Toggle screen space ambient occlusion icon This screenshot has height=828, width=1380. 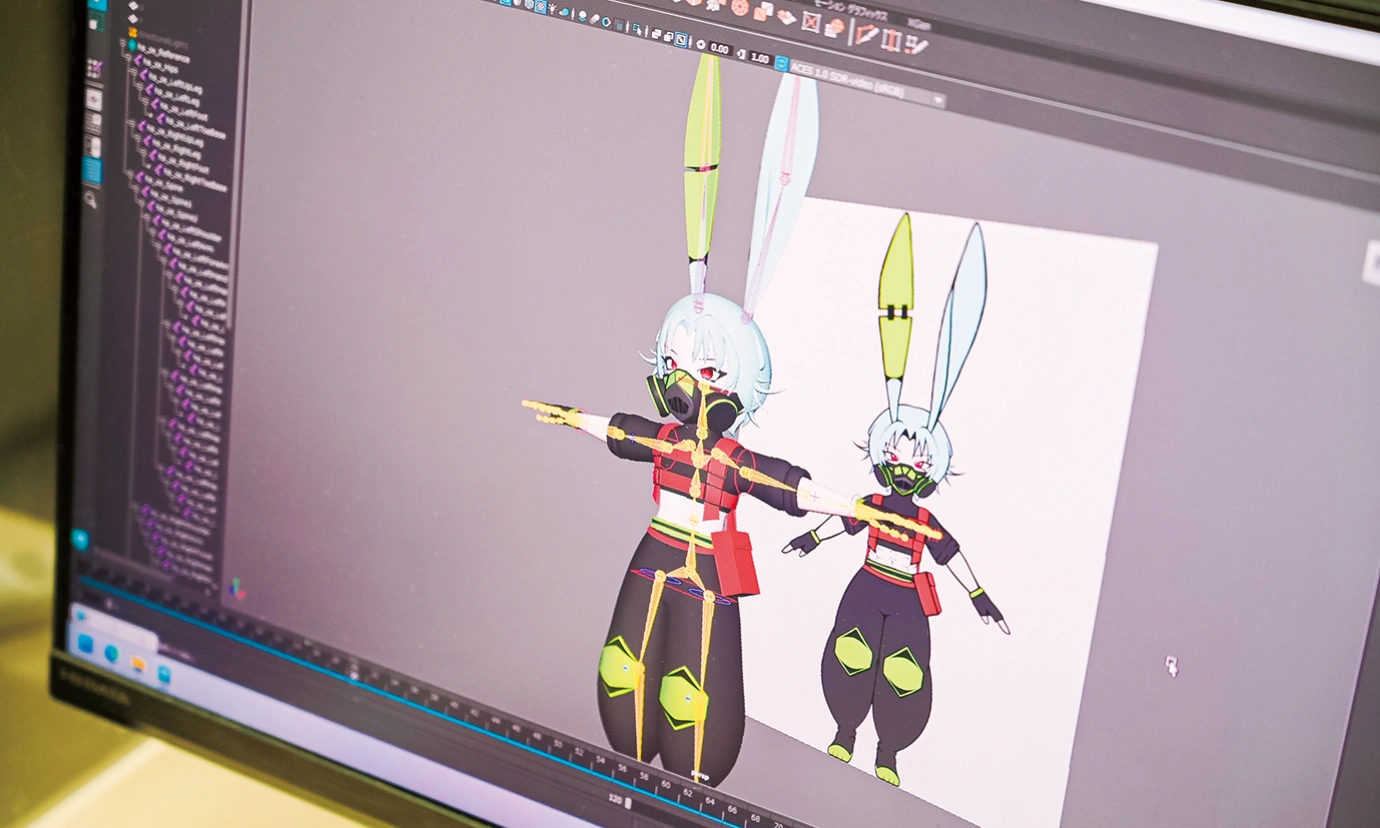(x=582, y=16)
